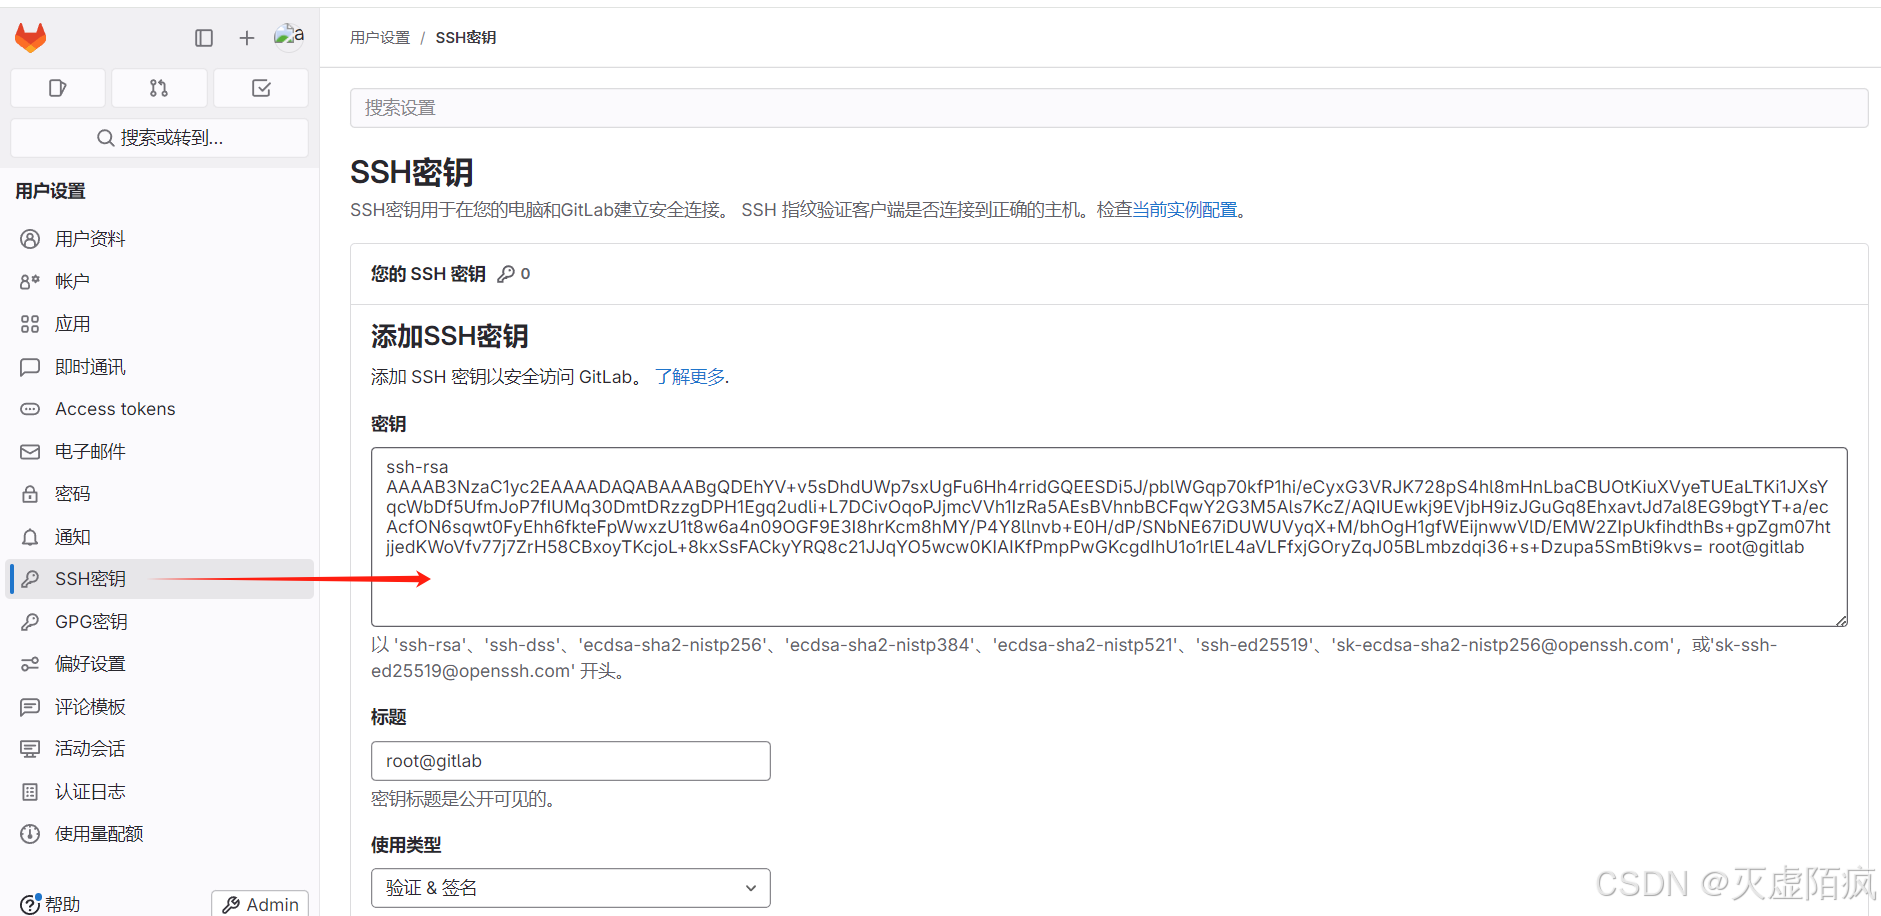
Task: Click the 用户设置 sidebar heading
Action: click(x=51, y=191)
